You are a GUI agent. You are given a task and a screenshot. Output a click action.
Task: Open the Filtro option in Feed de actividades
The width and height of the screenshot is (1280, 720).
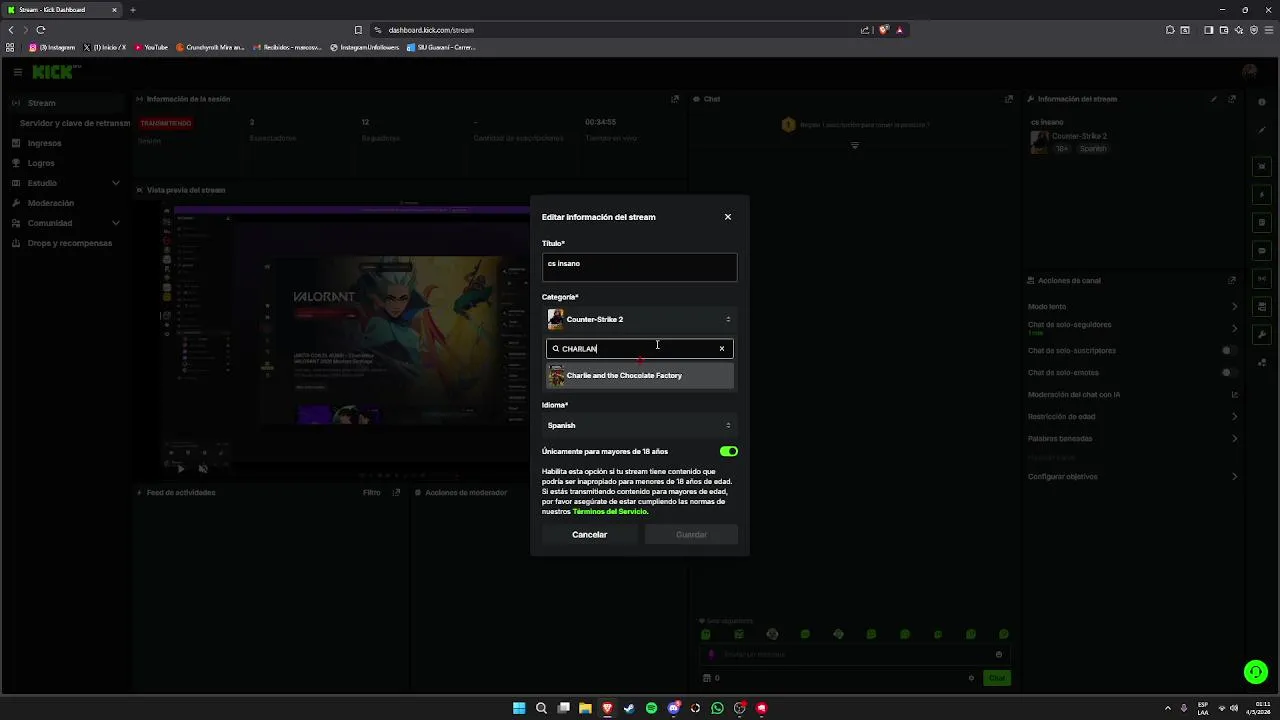(x=371, y=492)
